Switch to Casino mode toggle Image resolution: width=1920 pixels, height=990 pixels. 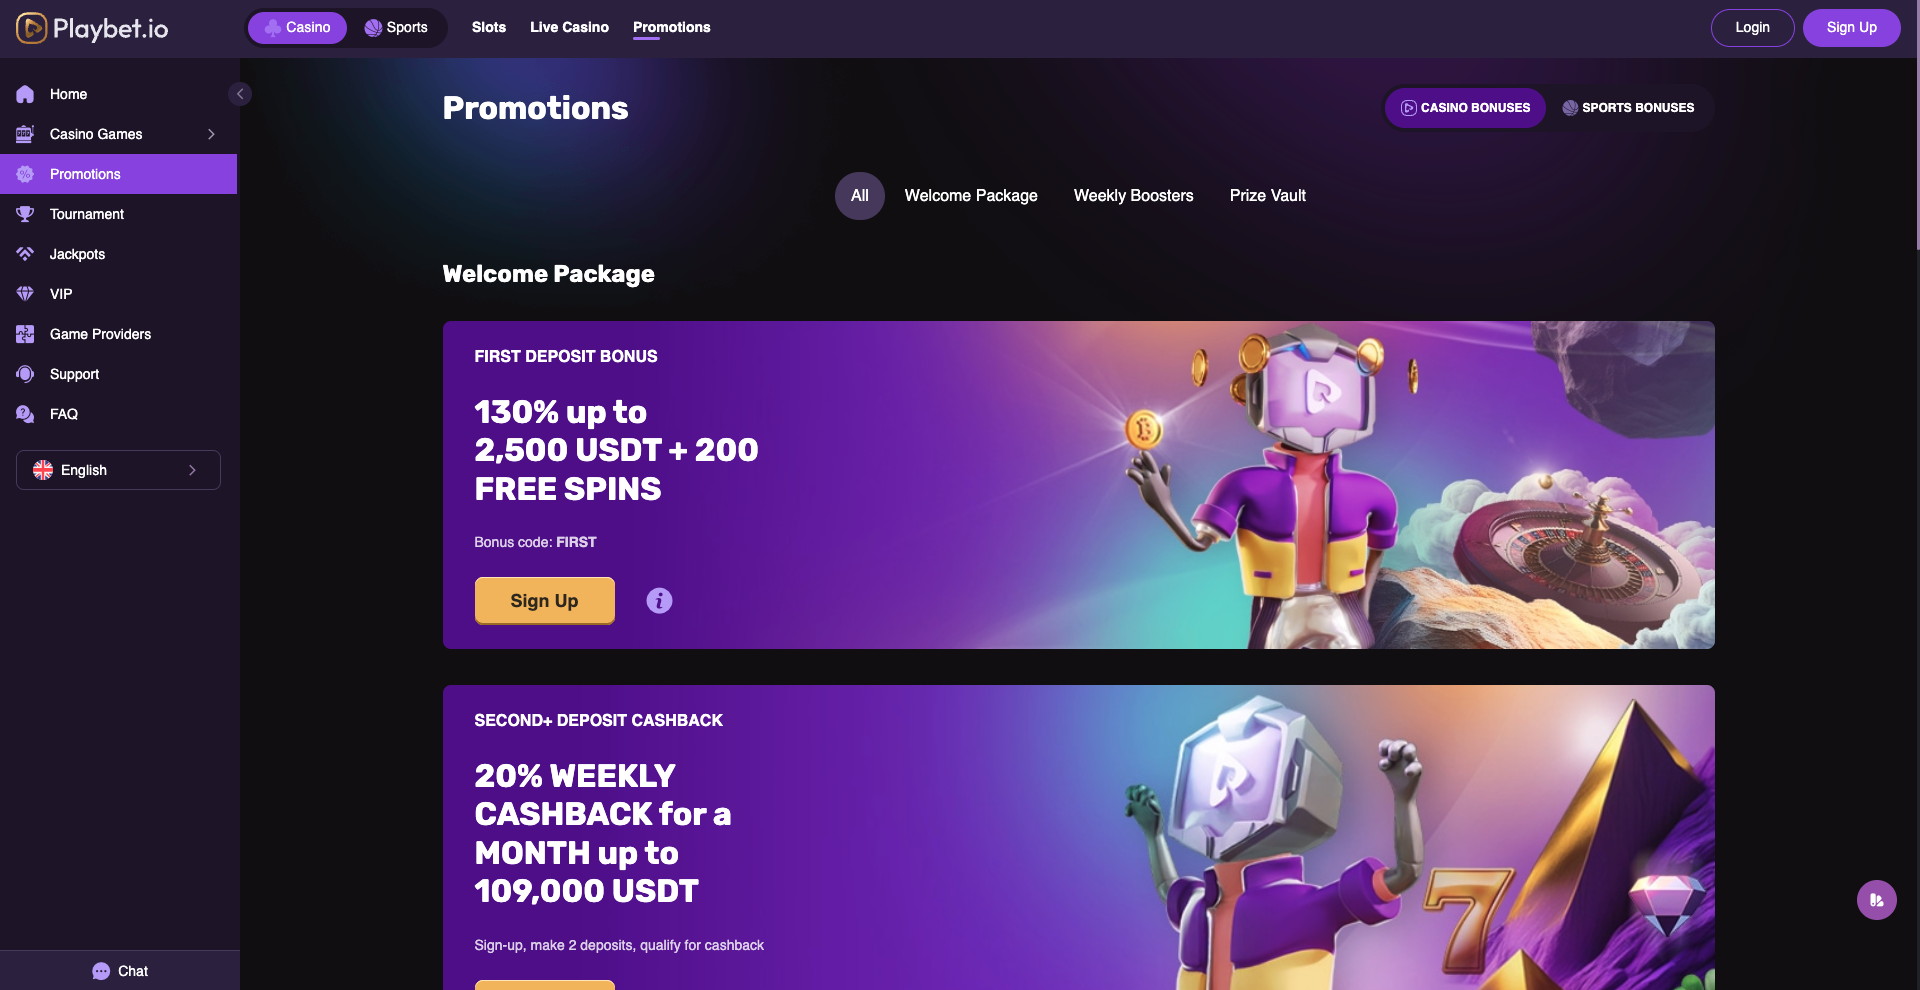[x=297, y=28]
